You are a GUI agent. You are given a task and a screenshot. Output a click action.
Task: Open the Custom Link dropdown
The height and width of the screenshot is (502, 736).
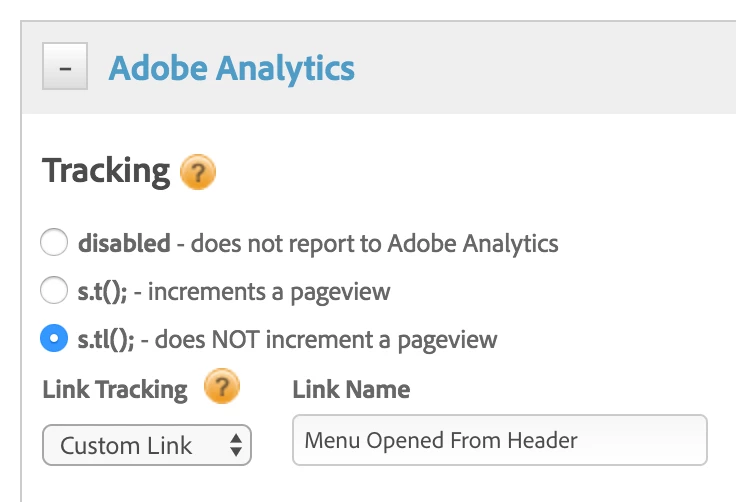point(146,445)
